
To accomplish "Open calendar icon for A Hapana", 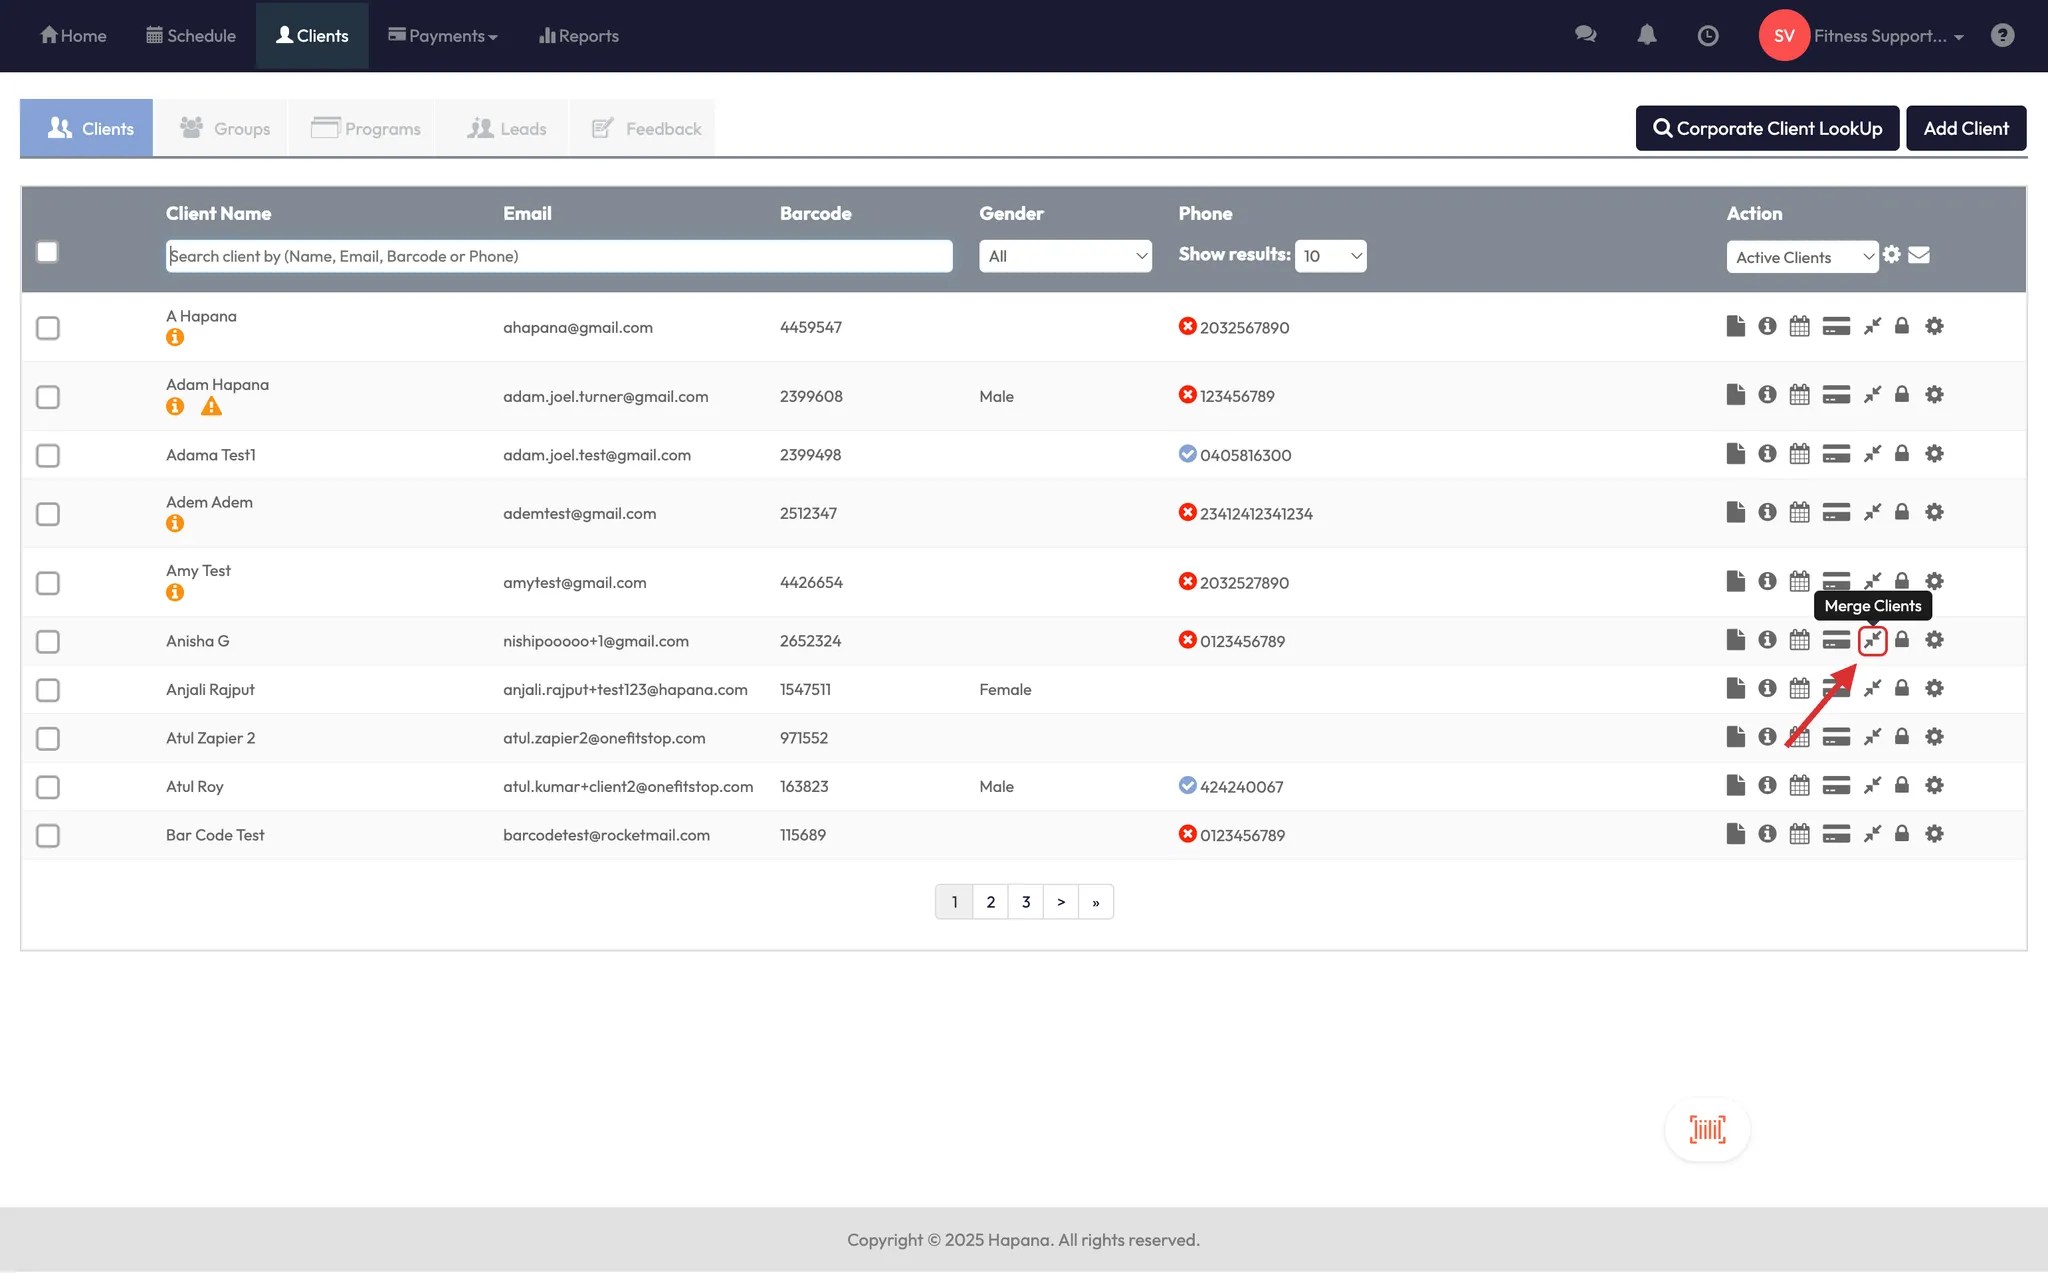I will tap(1799, 327).
